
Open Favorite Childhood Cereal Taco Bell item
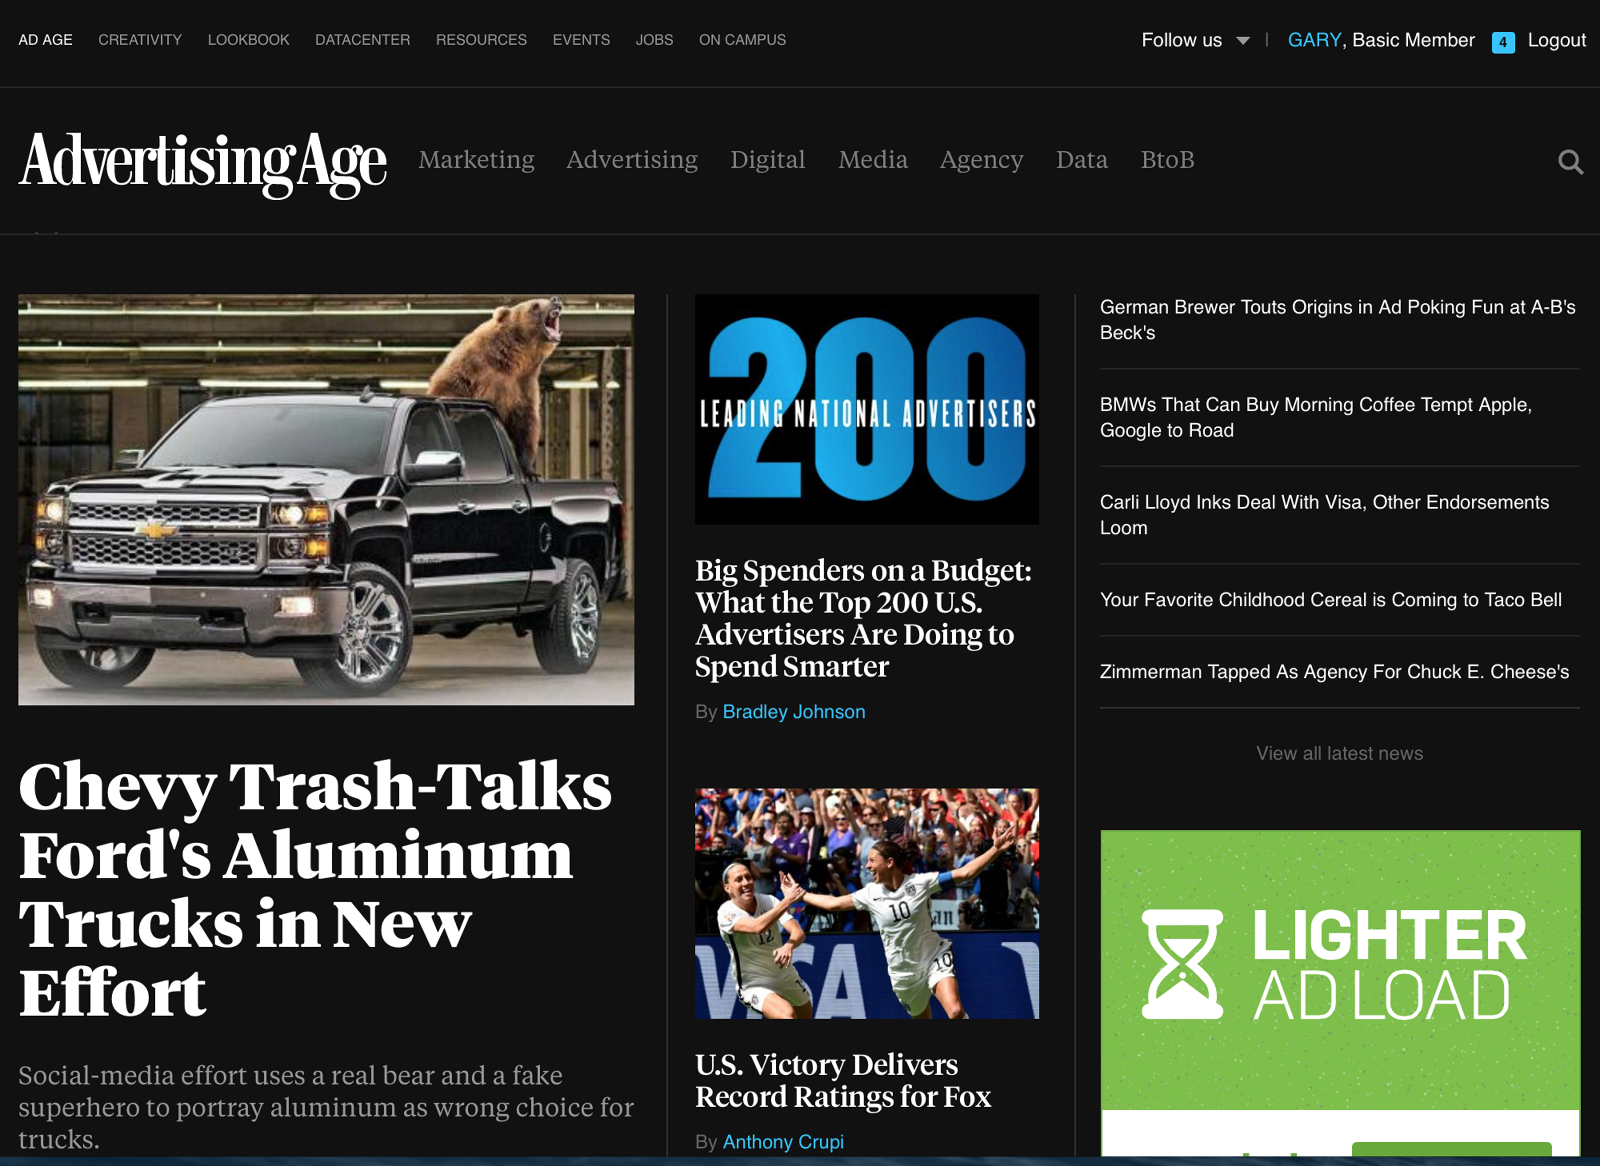pos(1331,600)
